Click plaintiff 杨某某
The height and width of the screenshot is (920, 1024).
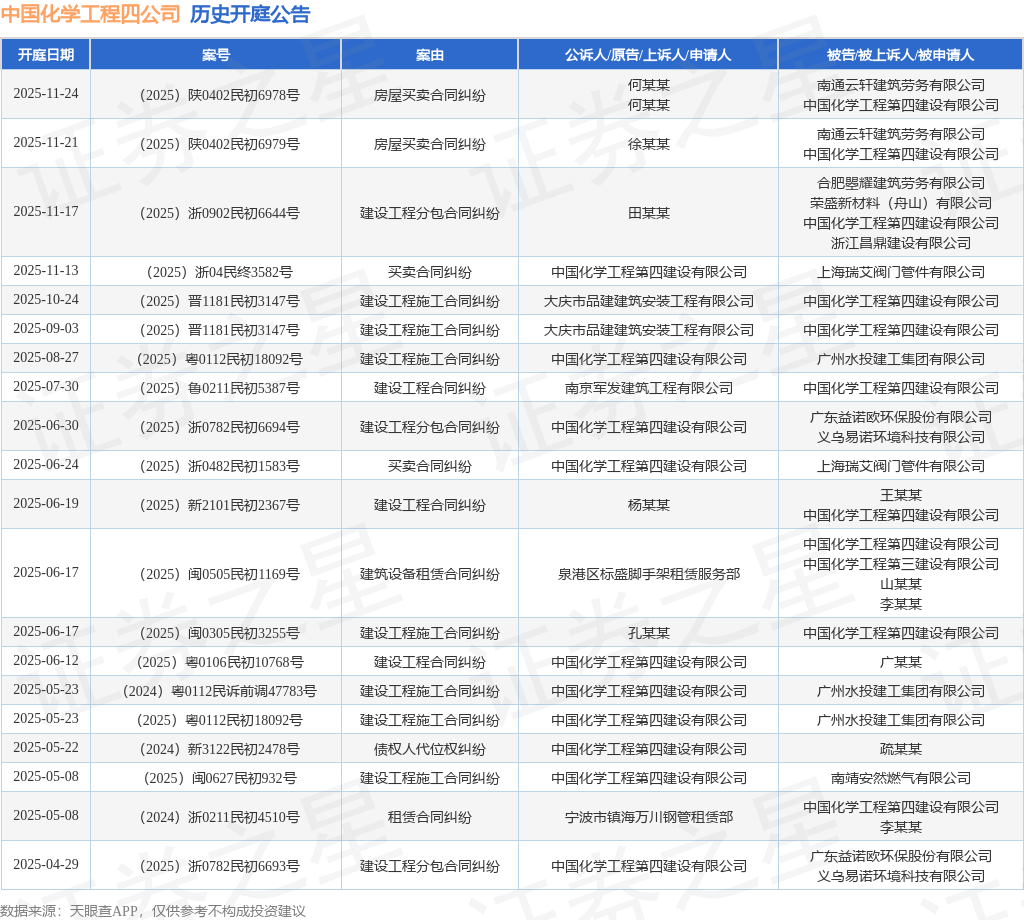(x=648, y=505)
